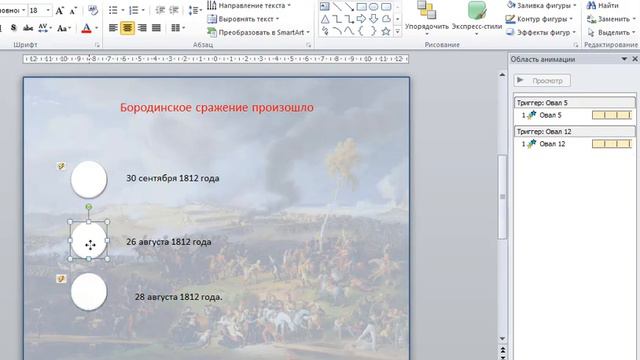Select the Овал 5 animation entry
This screenshot has width=640, height=360.
(575, 115)
